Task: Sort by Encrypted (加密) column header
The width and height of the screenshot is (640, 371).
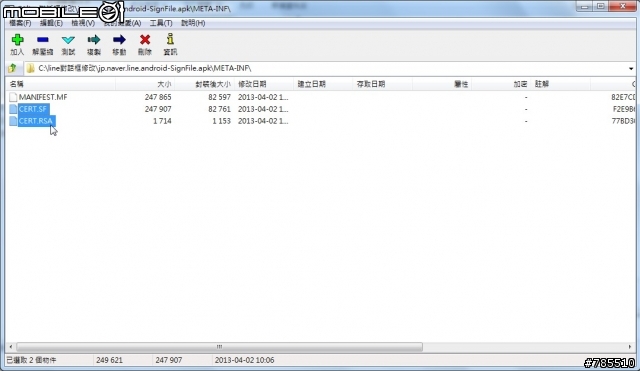Action: [x=501, y=84]
